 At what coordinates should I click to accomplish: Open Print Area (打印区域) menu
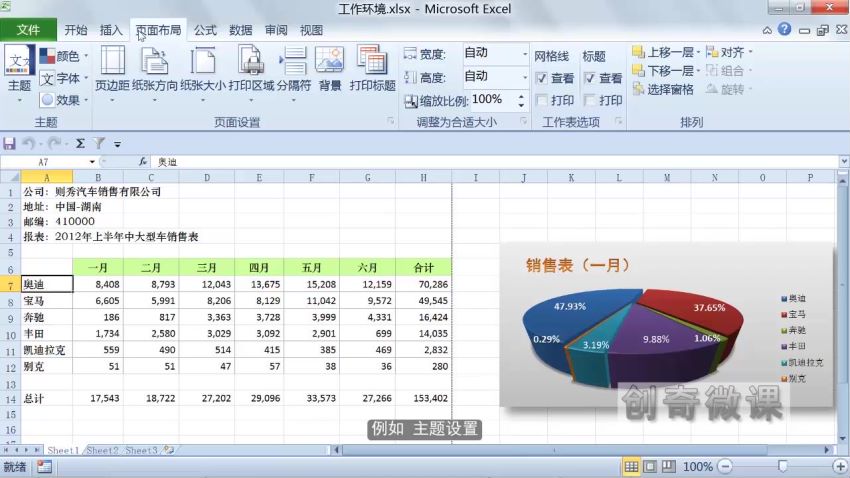251,74
